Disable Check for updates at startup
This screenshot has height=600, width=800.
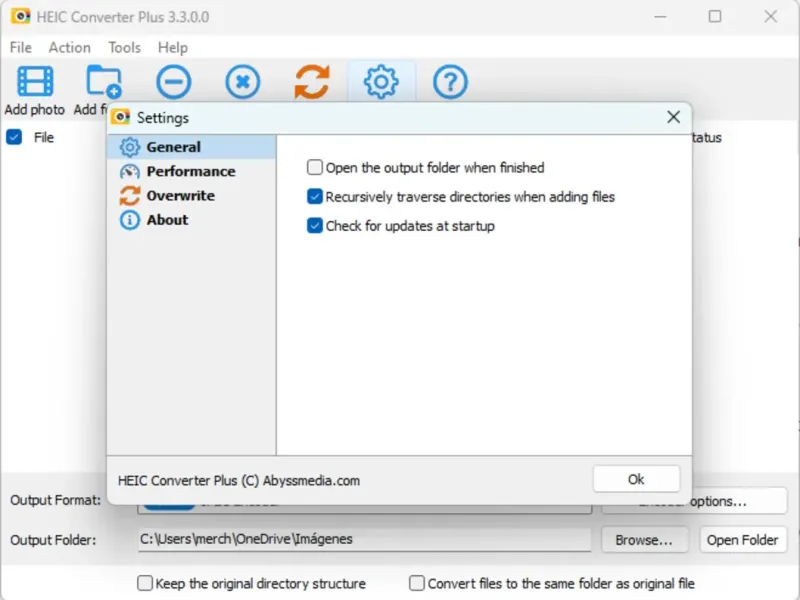click(315, 226)
